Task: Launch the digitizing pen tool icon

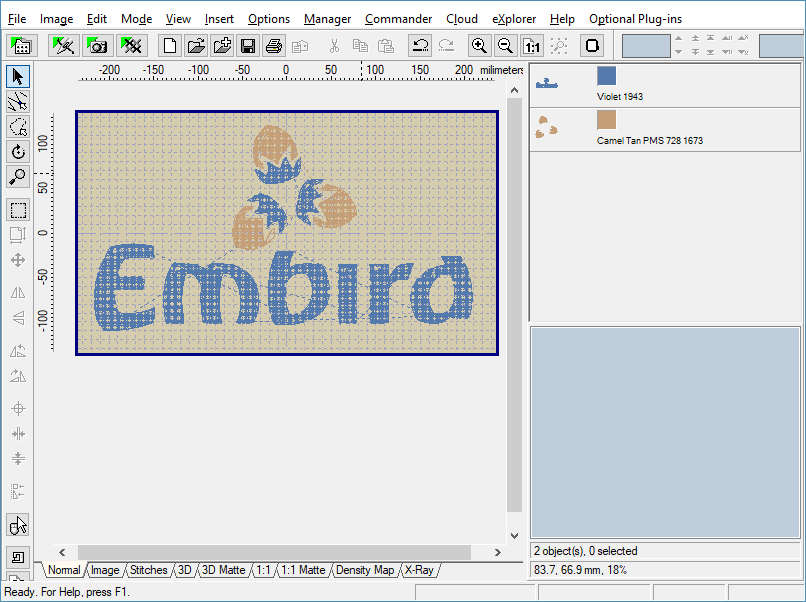Action: click(x=64, y=46)
